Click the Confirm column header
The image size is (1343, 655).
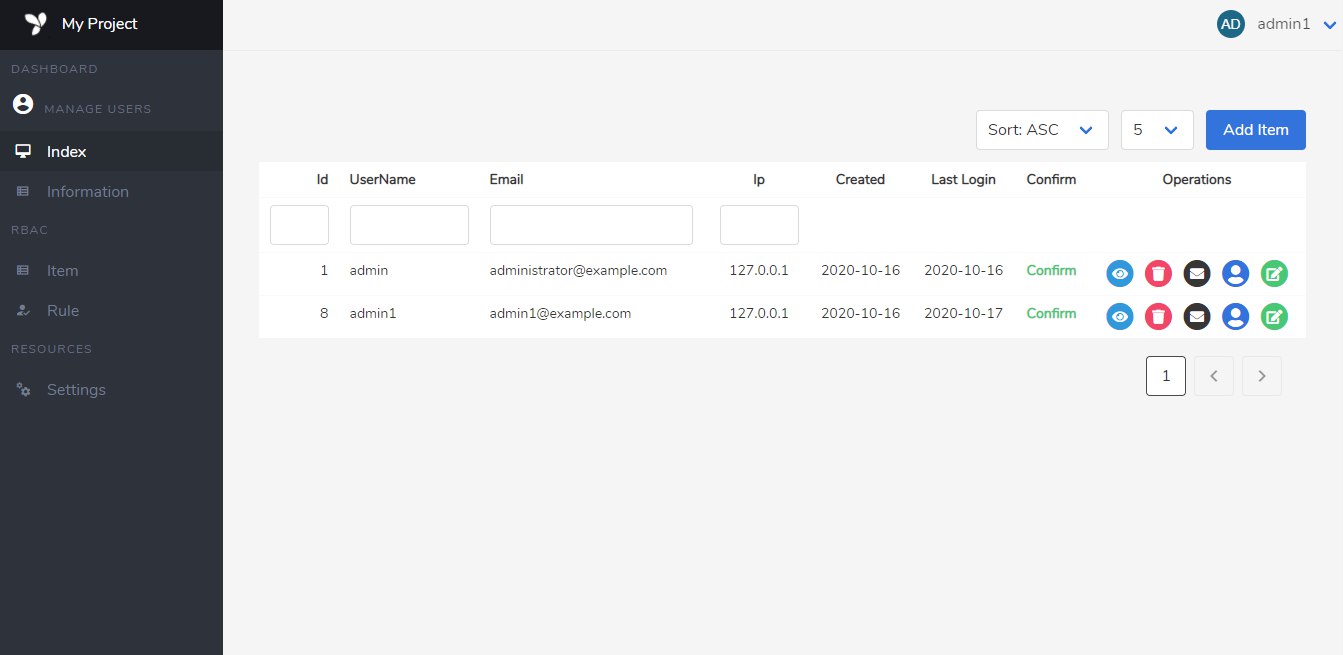point(1051,180)
